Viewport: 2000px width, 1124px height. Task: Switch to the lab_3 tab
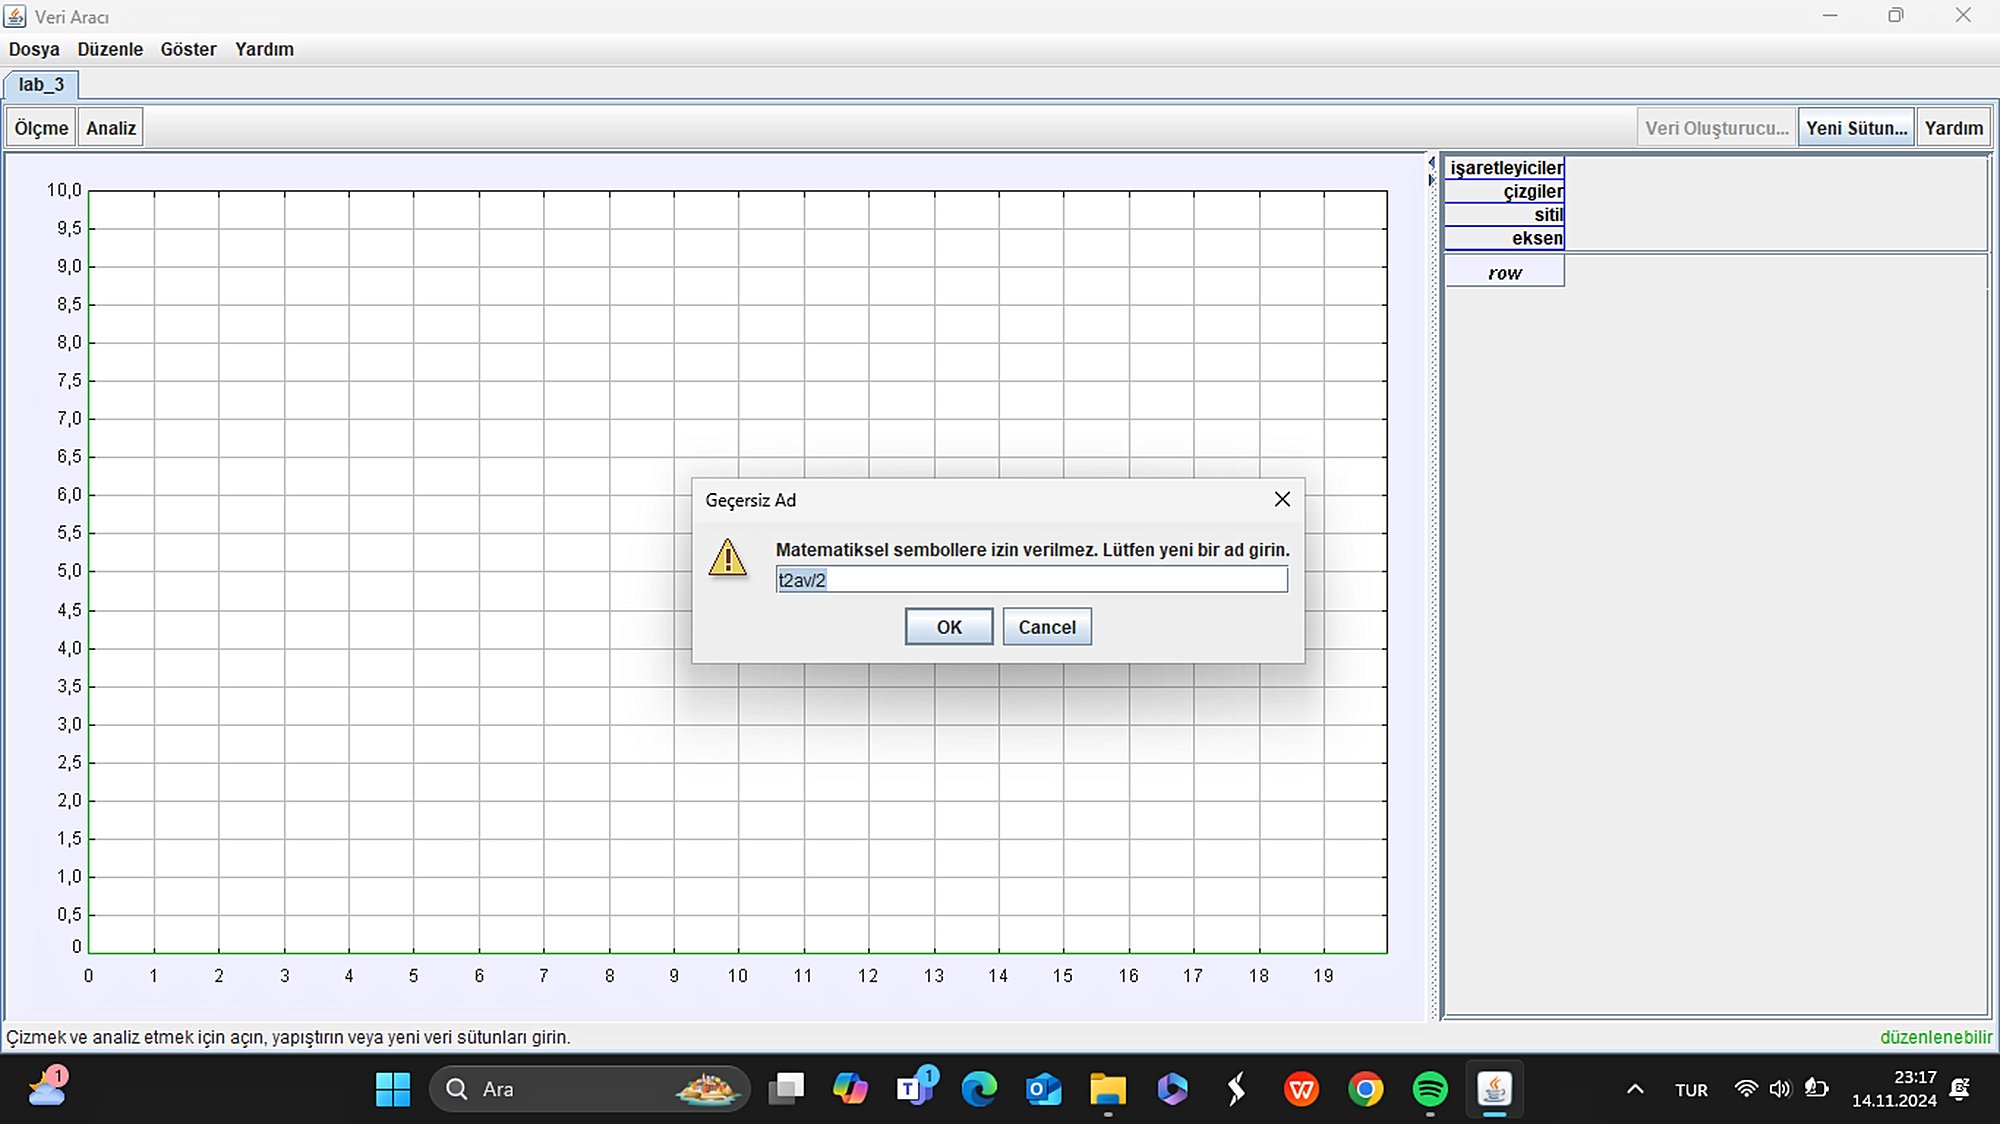click(x=41, y=85)
